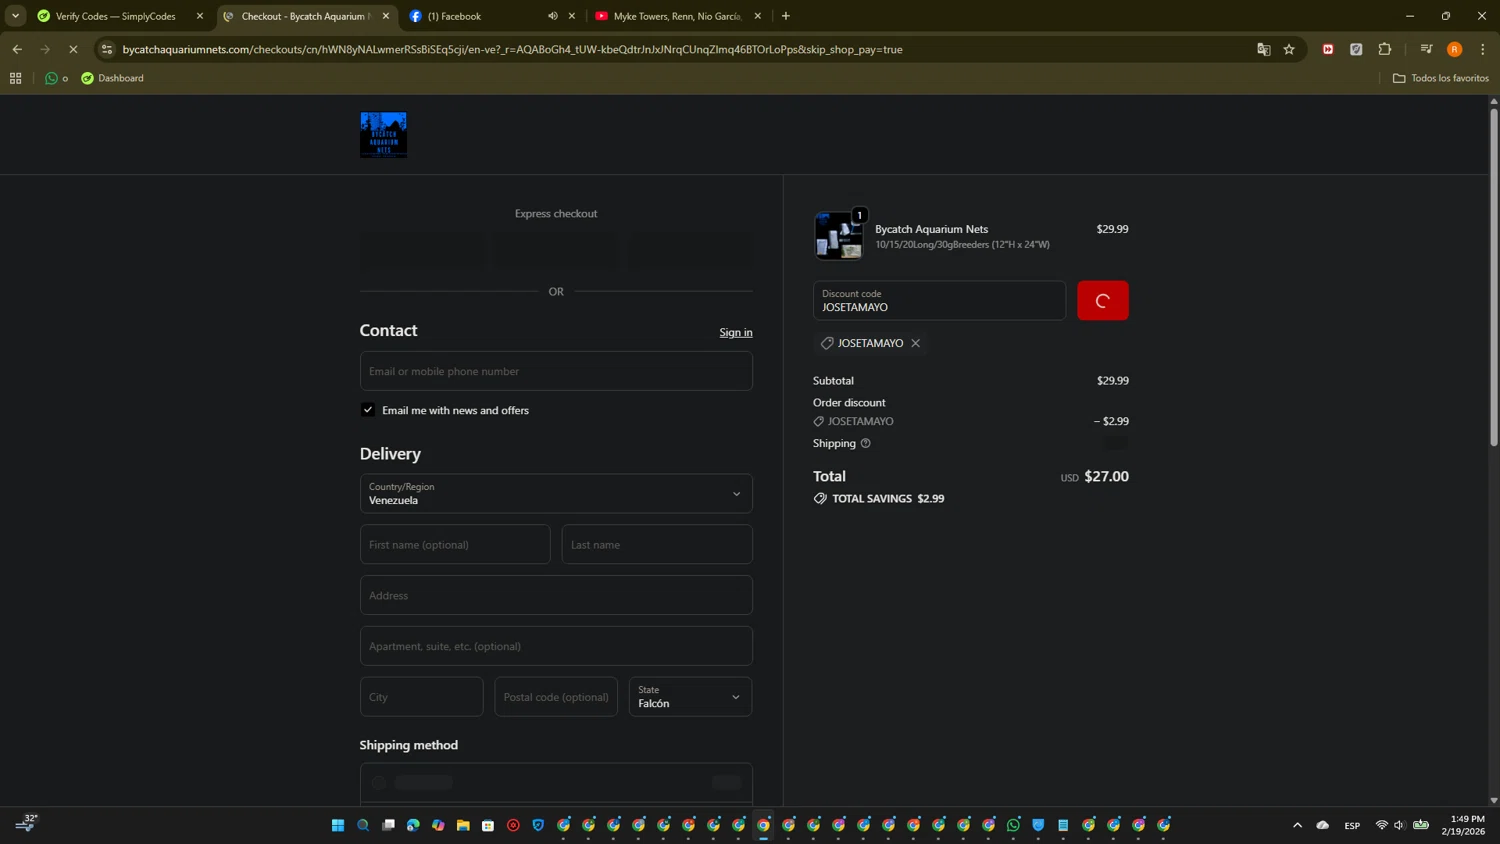The height and width of the screenshot is (844, 1500).
Task: Open Microsoft Store from taskbar
Action: [x=488, y=825]
